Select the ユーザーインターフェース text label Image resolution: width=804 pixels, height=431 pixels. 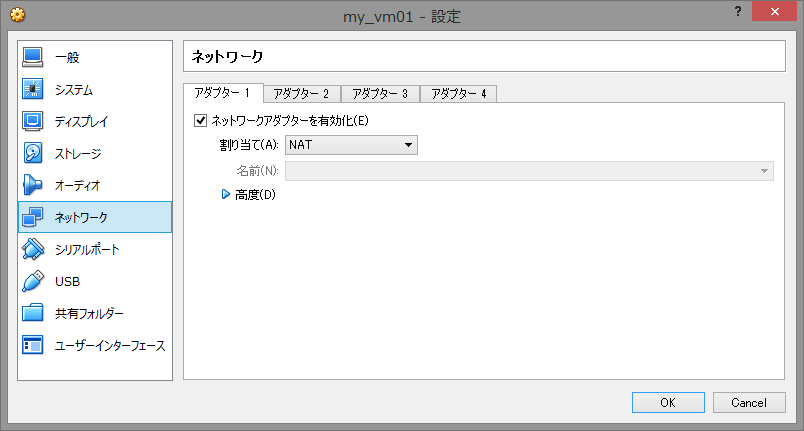tap(110, 345)
